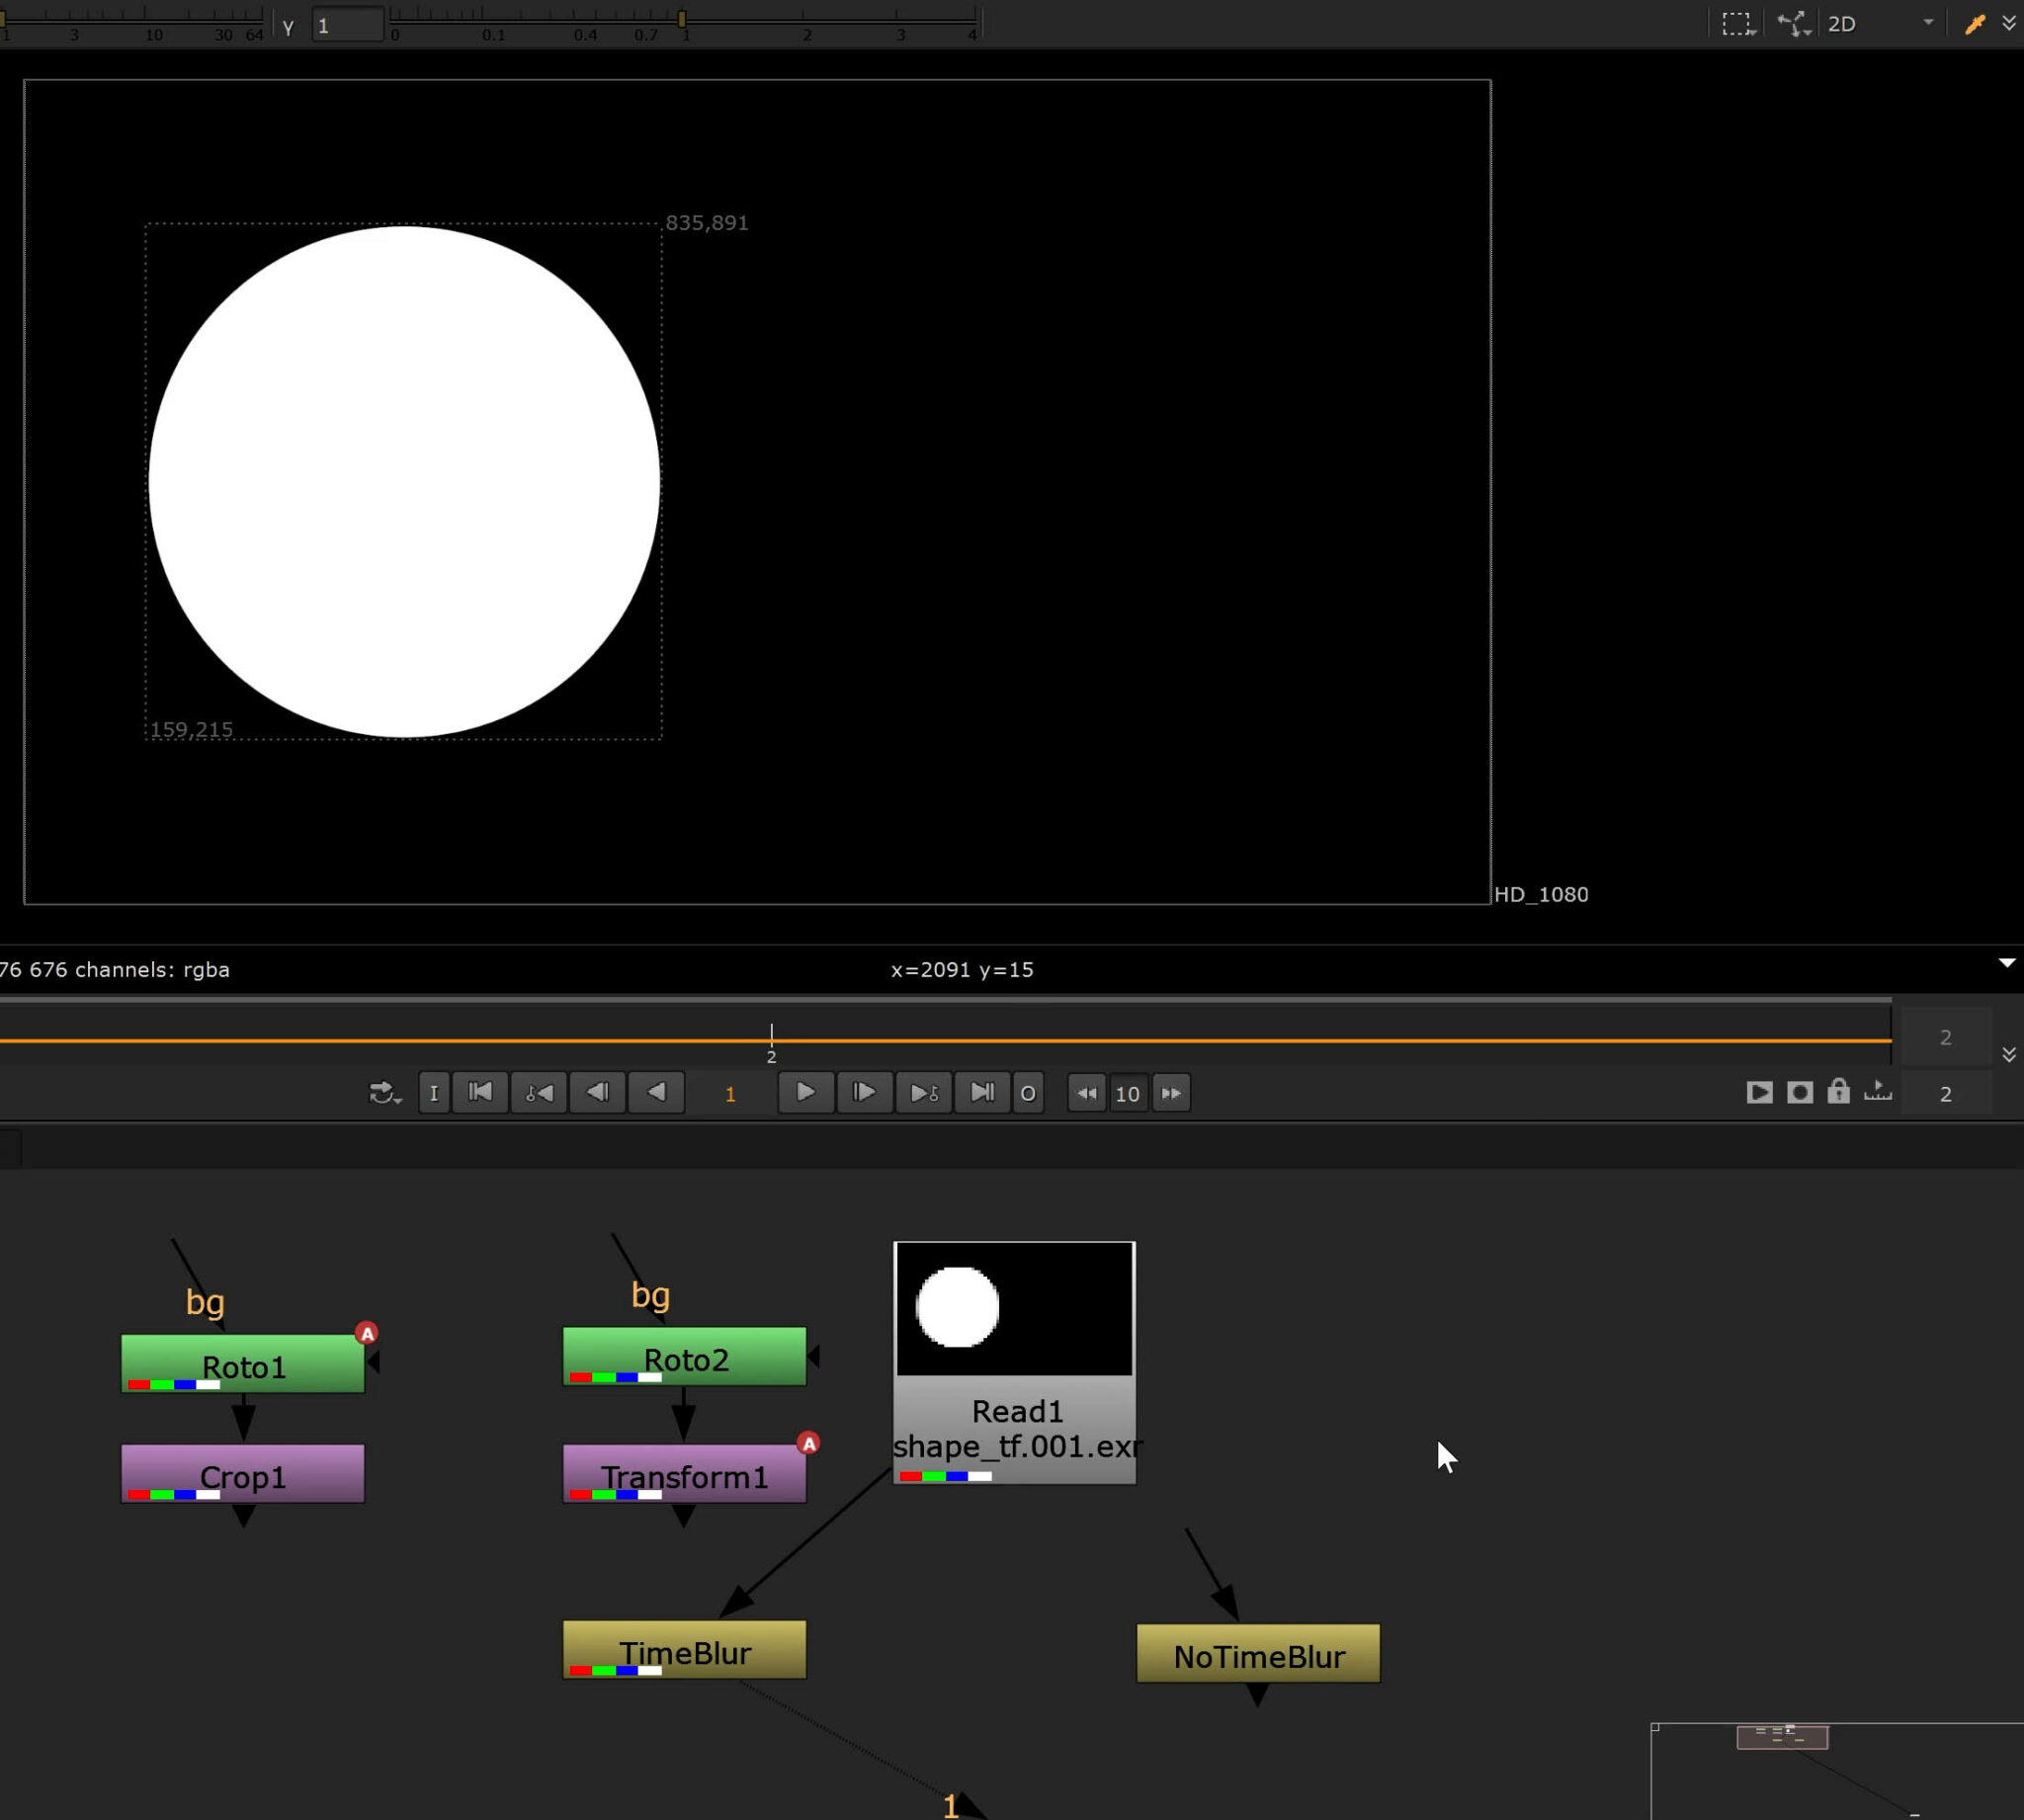Select the TimeBlur node
This screenshot has height=1820, width=2024.
(x=684, y=1650)
